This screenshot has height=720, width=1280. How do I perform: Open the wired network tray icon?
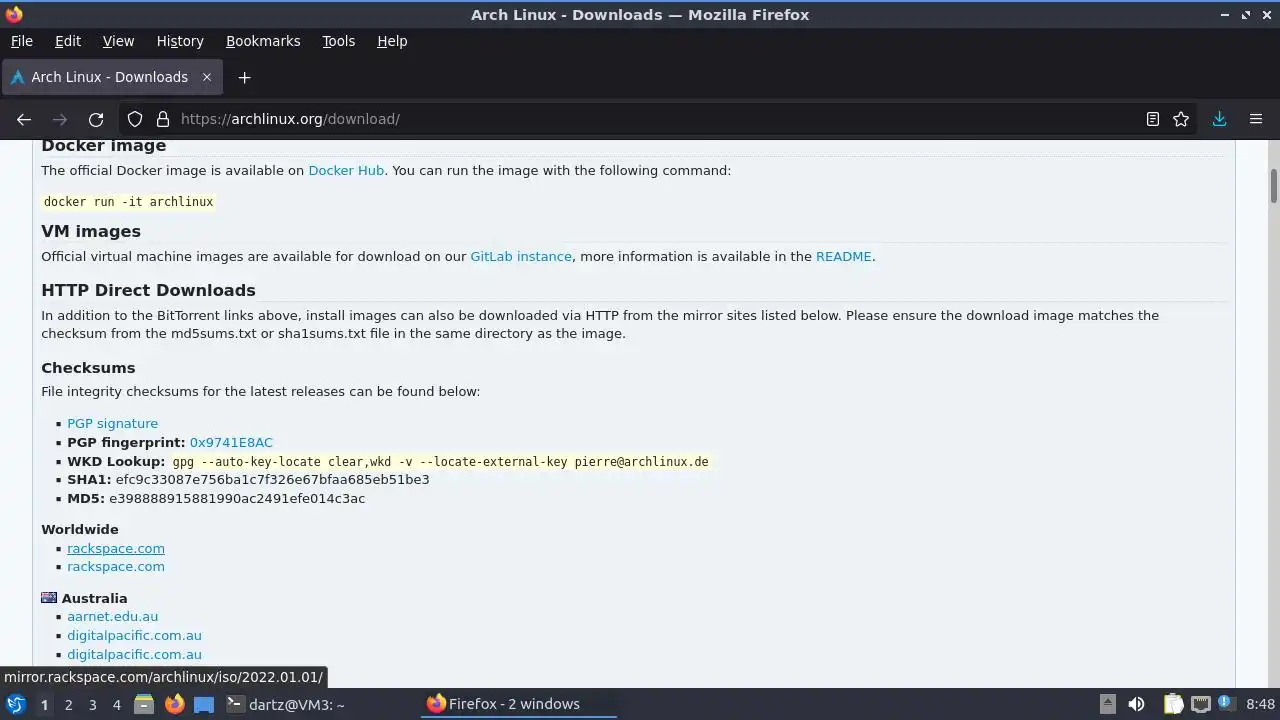1201,704
